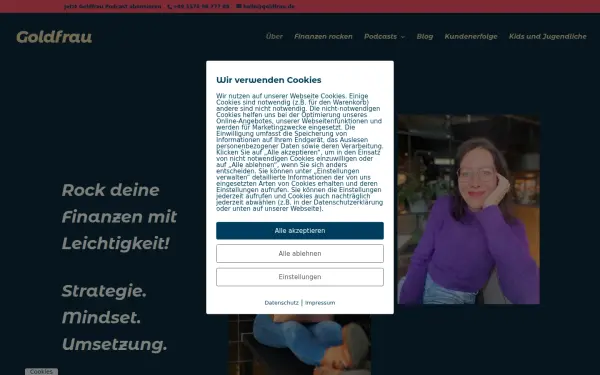Screen dimensions: 600x375
Task: Click 'Jetzt Goldfrau Podcast abonnieren' link
Action: tap(112, 7)
